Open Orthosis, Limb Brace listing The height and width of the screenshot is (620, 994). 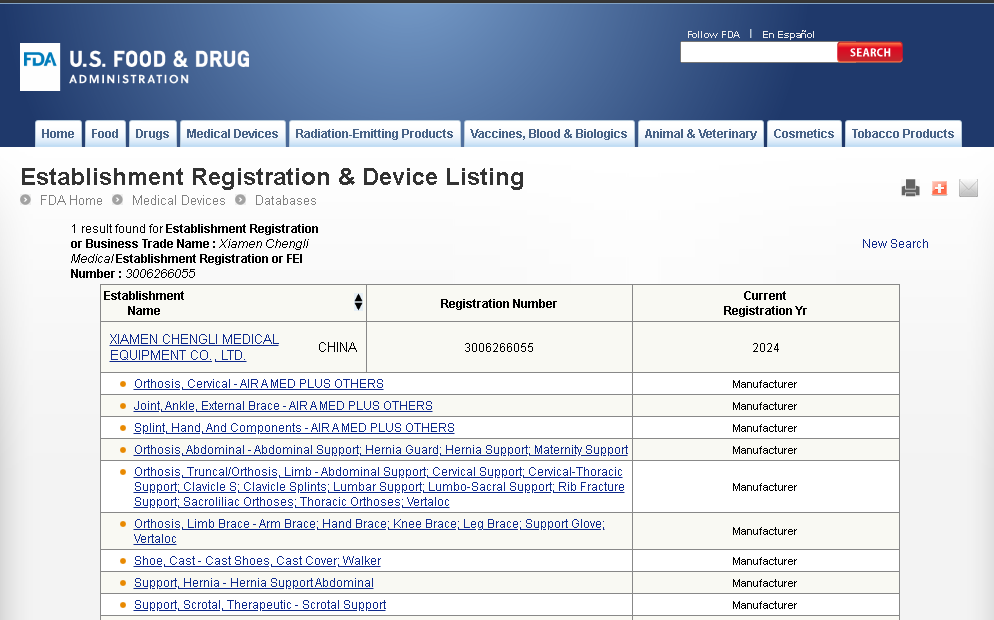[x=369, y=531]
